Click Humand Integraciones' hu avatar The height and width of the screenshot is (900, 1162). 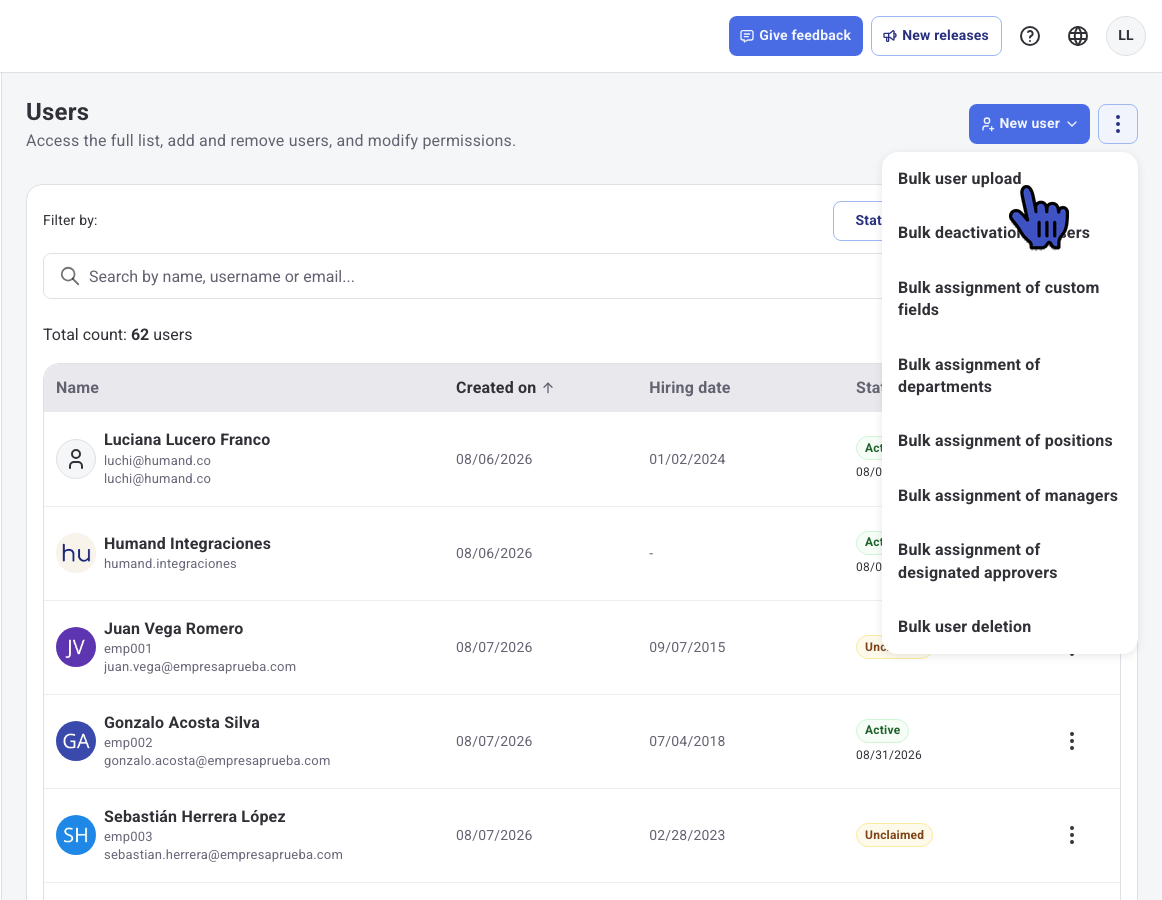[x=76, y=553]
